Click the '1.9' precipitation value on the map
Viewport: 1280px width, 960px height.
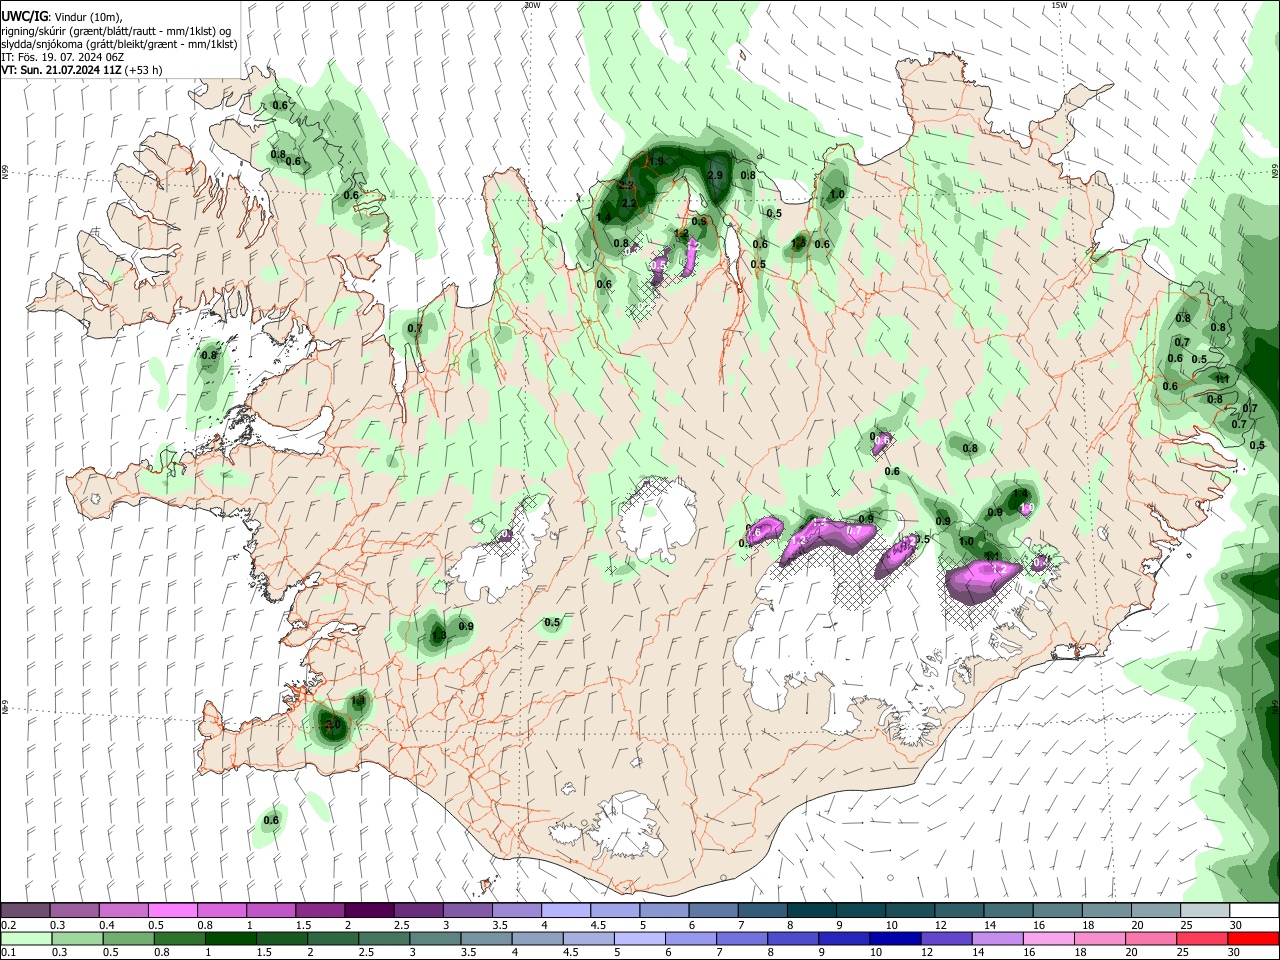point(656,161)
